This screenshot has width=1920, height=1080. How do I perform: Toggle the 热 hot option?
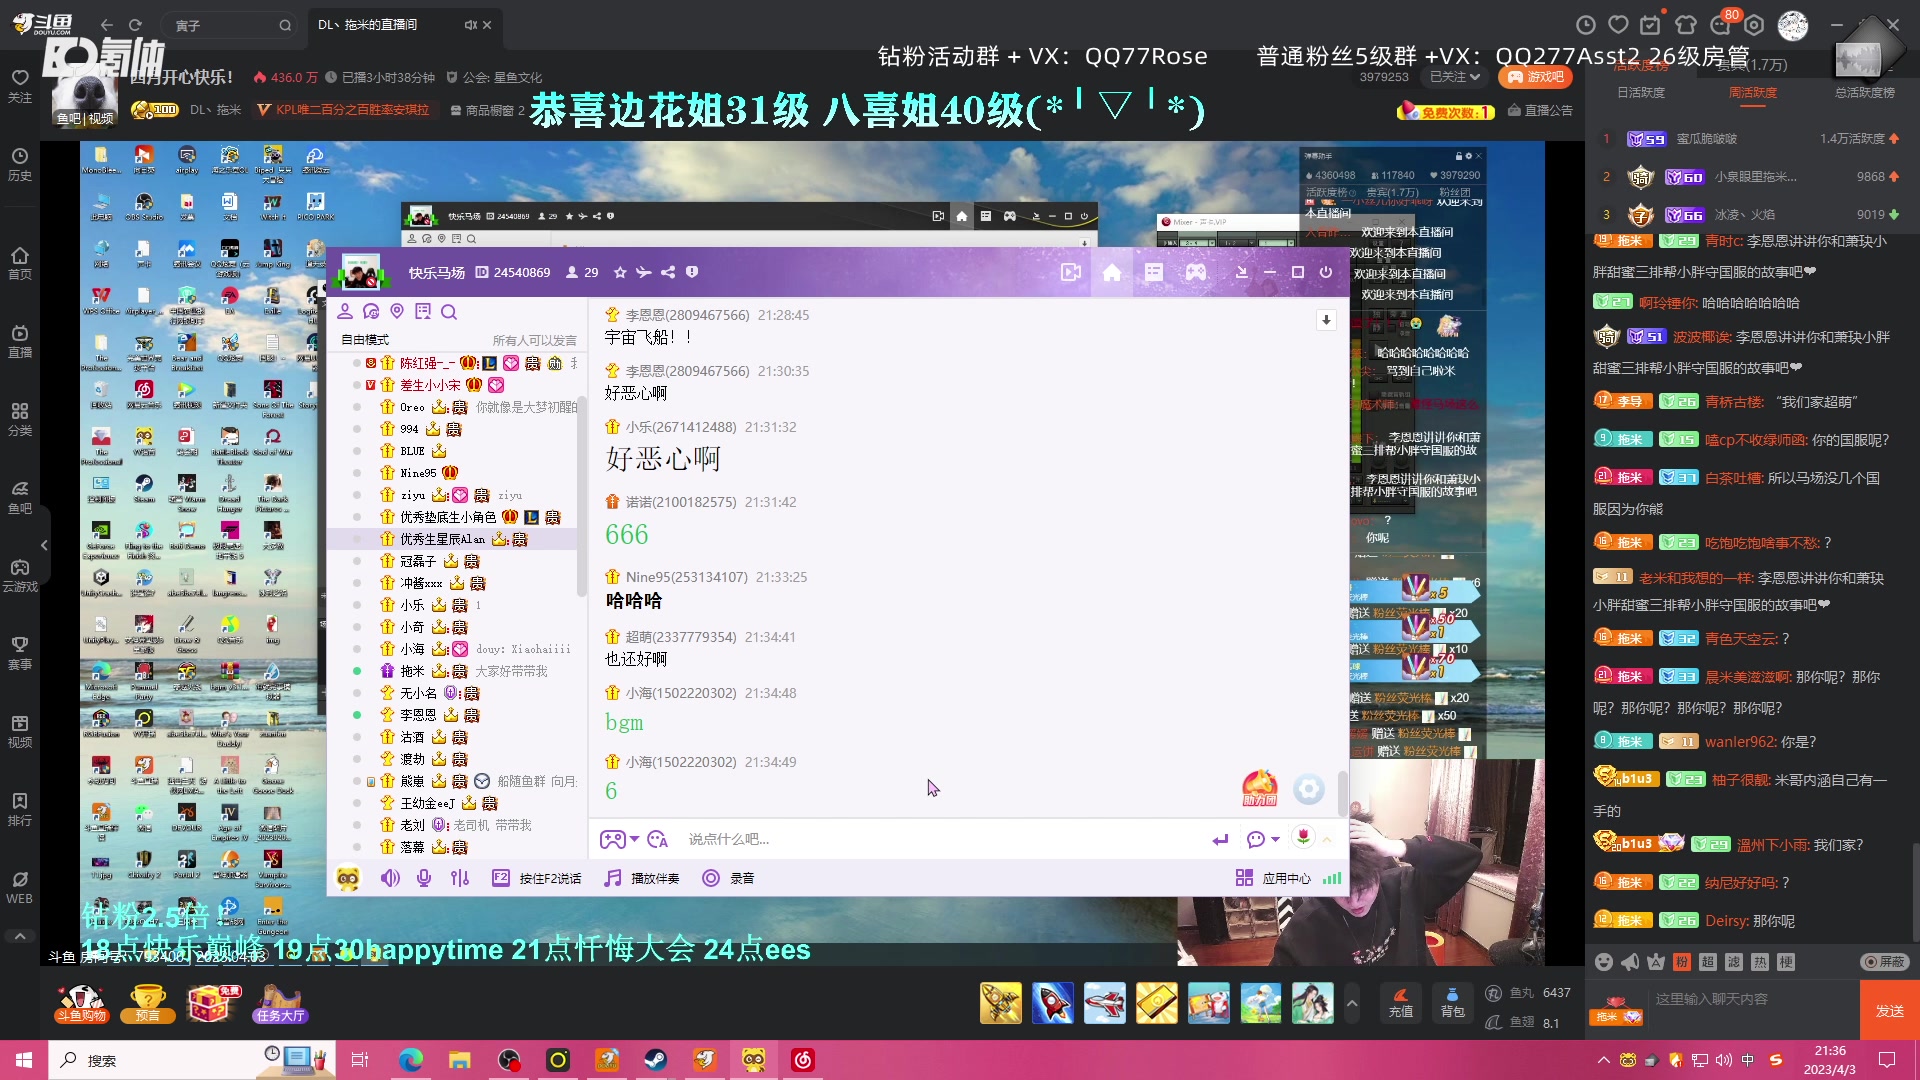[1760, 962]
